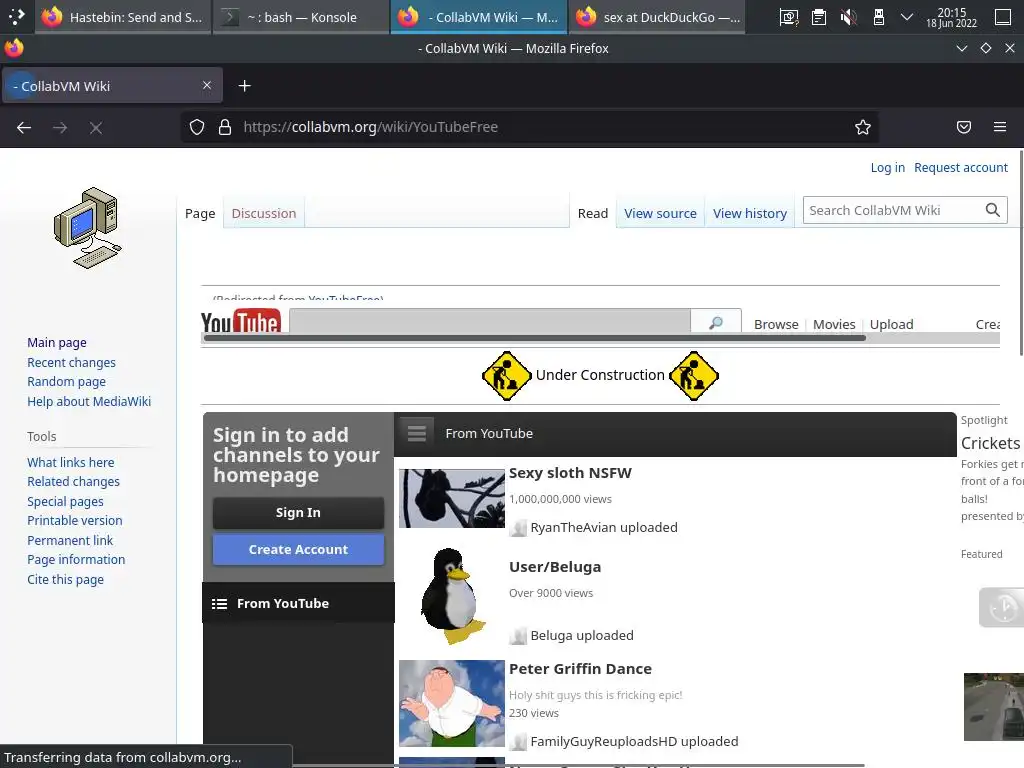Open the tracking protection shield icon
The height and width of the screenshot is (768, 1024).
tap(197, 127)
